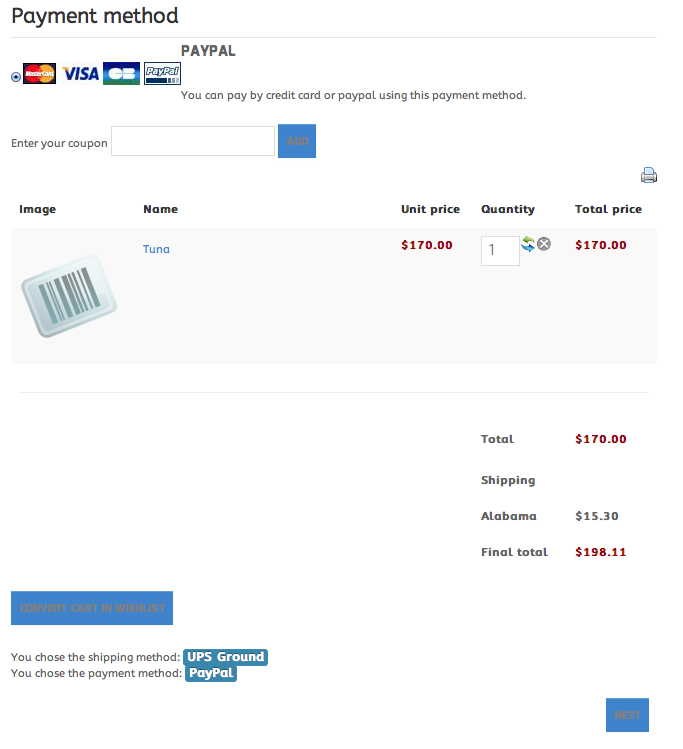Click the CB card logo
The height and width of the screenshot is (749, 683).
coord(121,74)
